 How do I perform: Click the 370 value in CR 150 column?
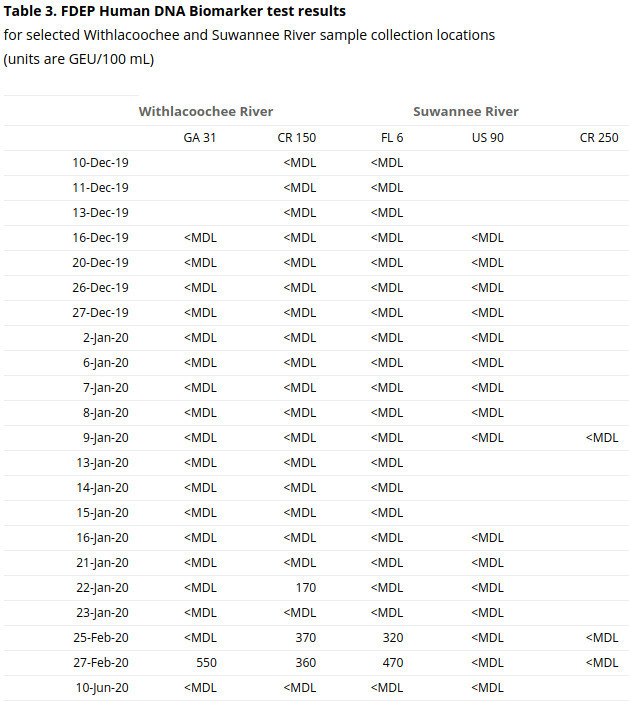[x=304, y=637]
